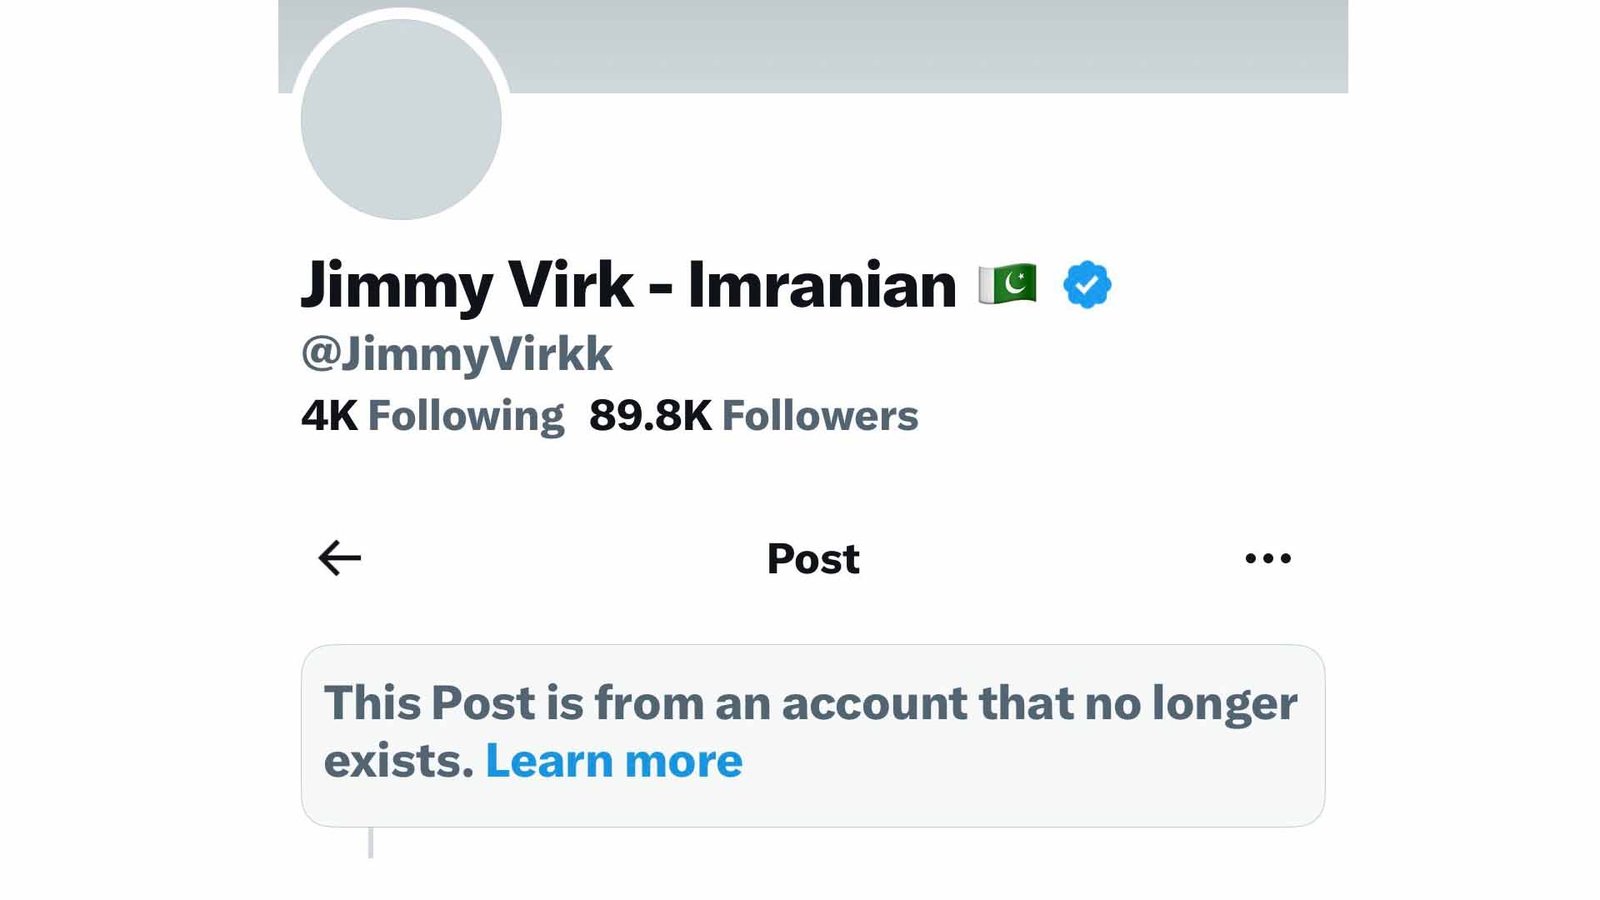This screenshot has height=900, width=1600.
Task: Open the Following list label
Action: [x=466, y=416]
